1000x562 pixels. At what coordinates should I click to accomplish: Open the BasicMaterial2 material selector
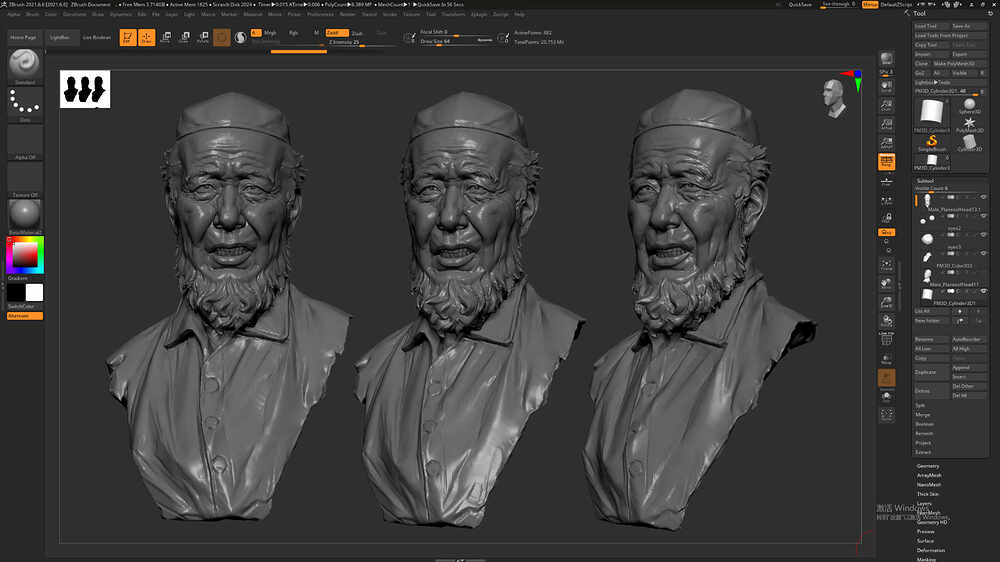tap(25, 217)
